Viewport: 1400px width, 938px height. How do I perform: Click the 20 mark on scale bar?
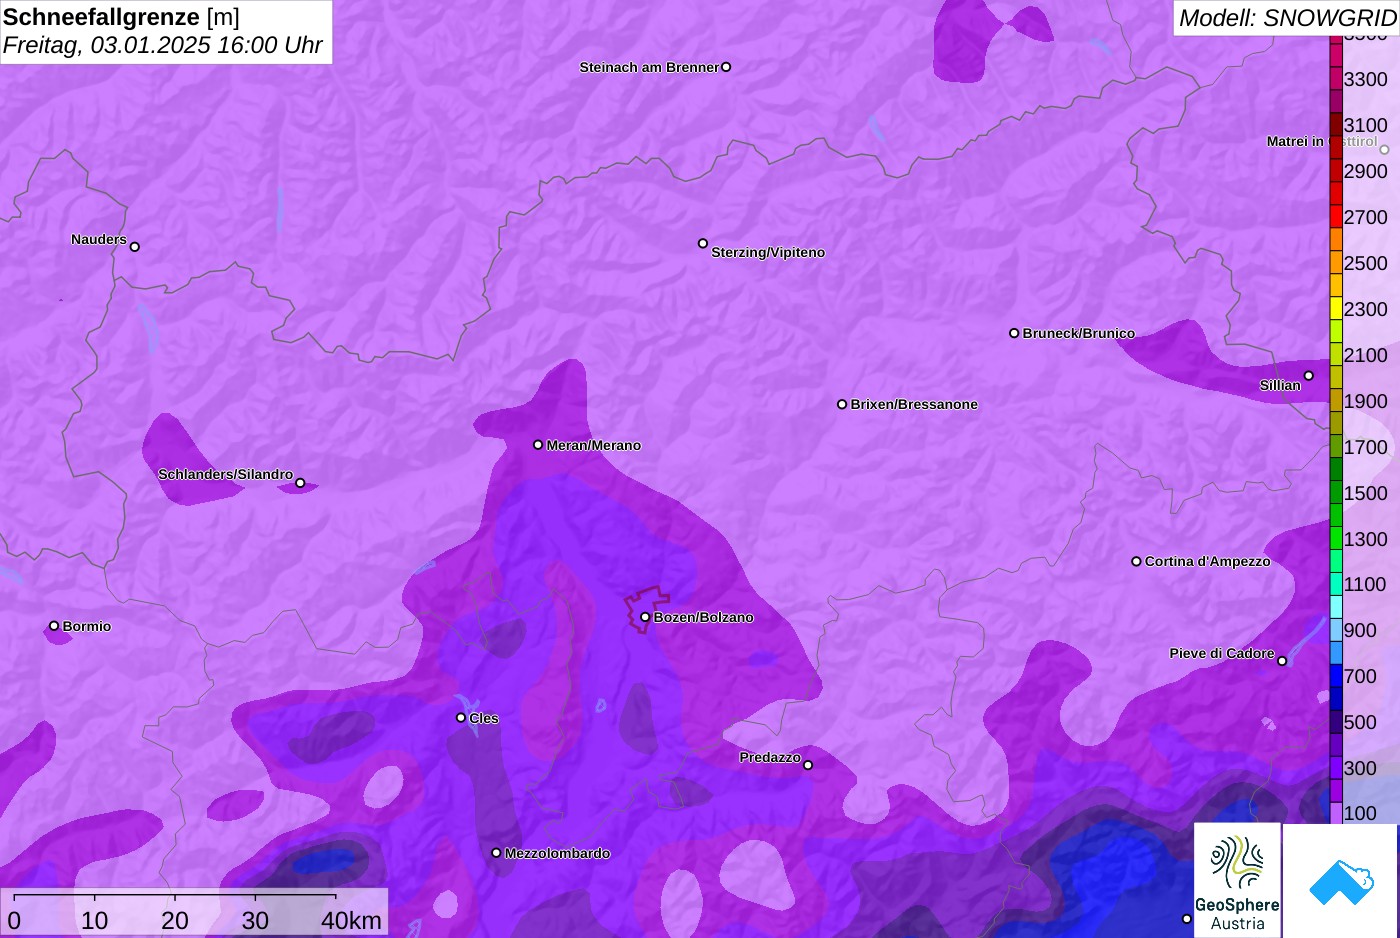tap(175, 920)
